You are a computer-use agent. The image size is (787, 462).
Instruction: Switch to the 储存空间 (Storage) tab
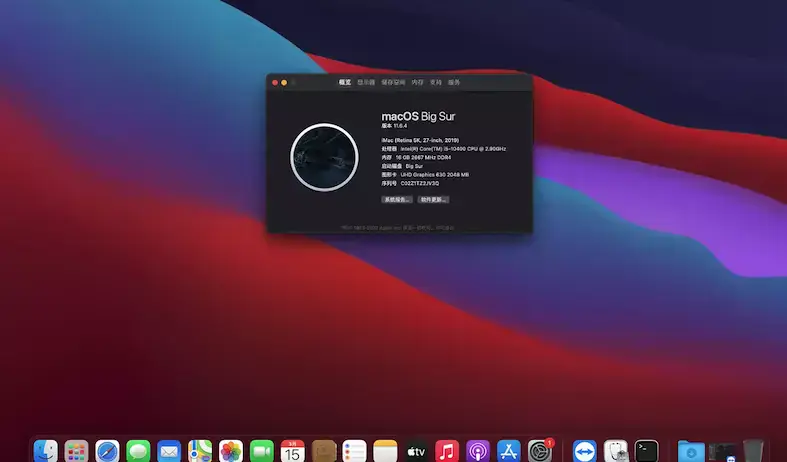393,82
